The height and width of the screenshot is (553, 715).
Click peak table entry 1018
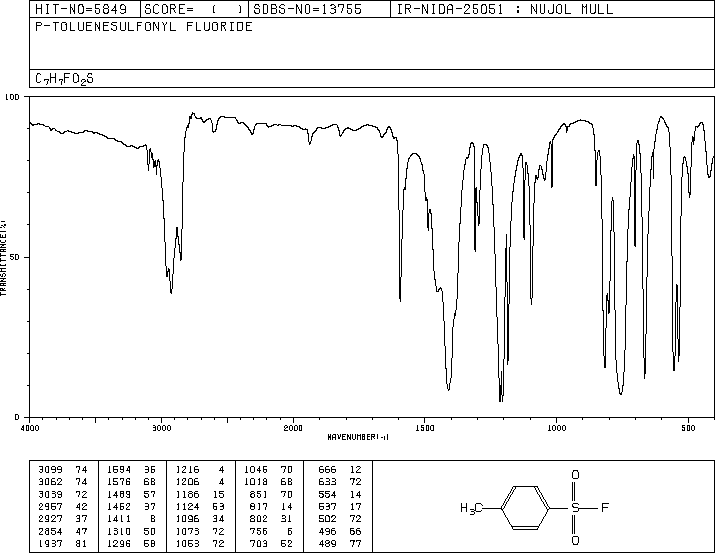pyautogui.click(x=256, y=481)
